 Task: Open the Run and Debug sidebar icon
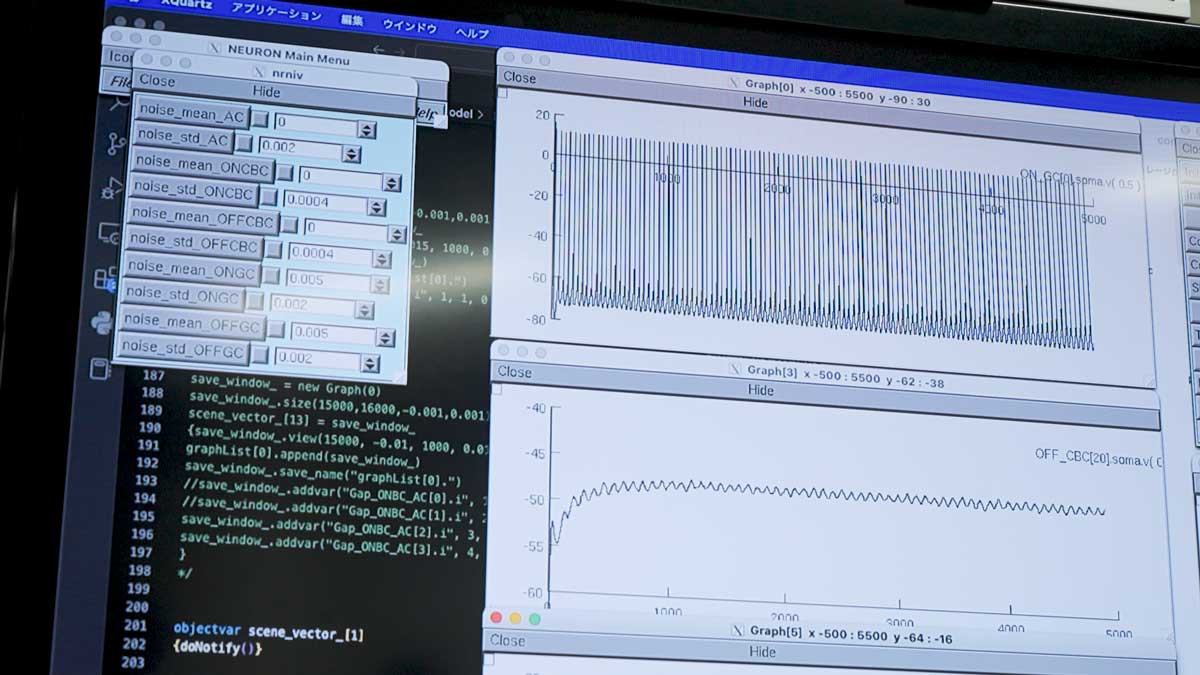(112, 187)
